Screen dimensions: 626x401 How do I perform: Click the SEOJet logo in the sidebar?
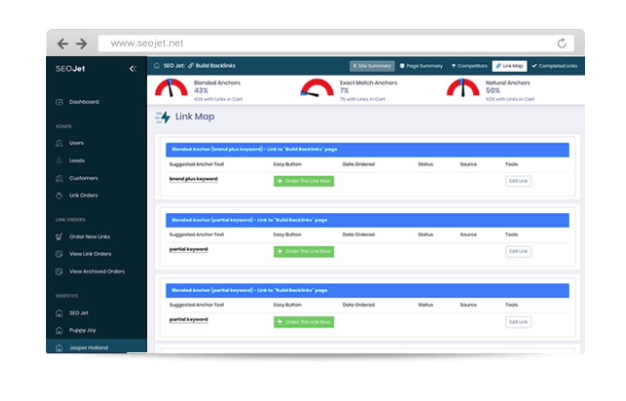70,69
